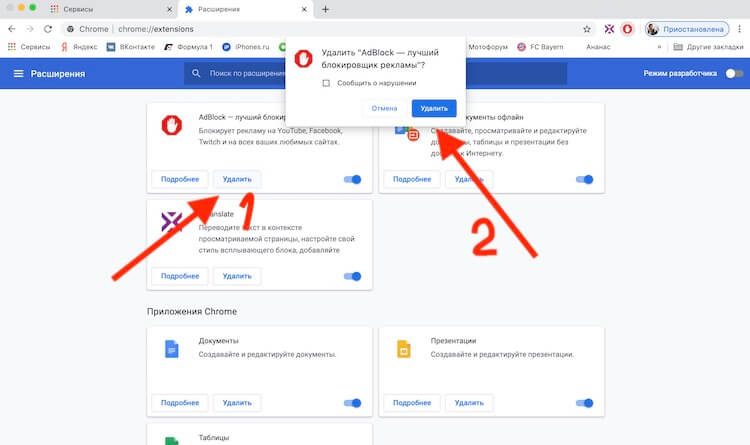The height and width of the screenshot is (445, 750).
Task: Click AdBlock icon in delete dialog
Action: pyautogui.click(x=303, y=58)
